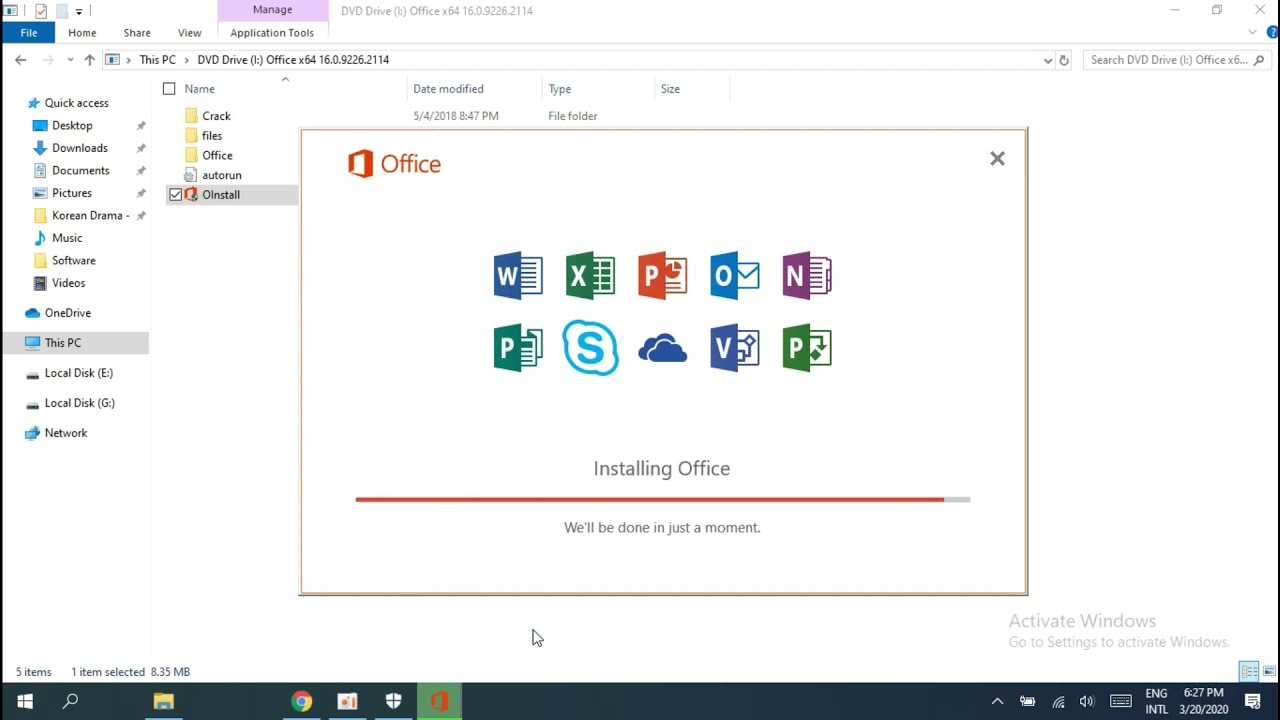This screenshot has height=720, width=1280.
Task: Click the Office logo in the installer
Action: pos(394,164)
